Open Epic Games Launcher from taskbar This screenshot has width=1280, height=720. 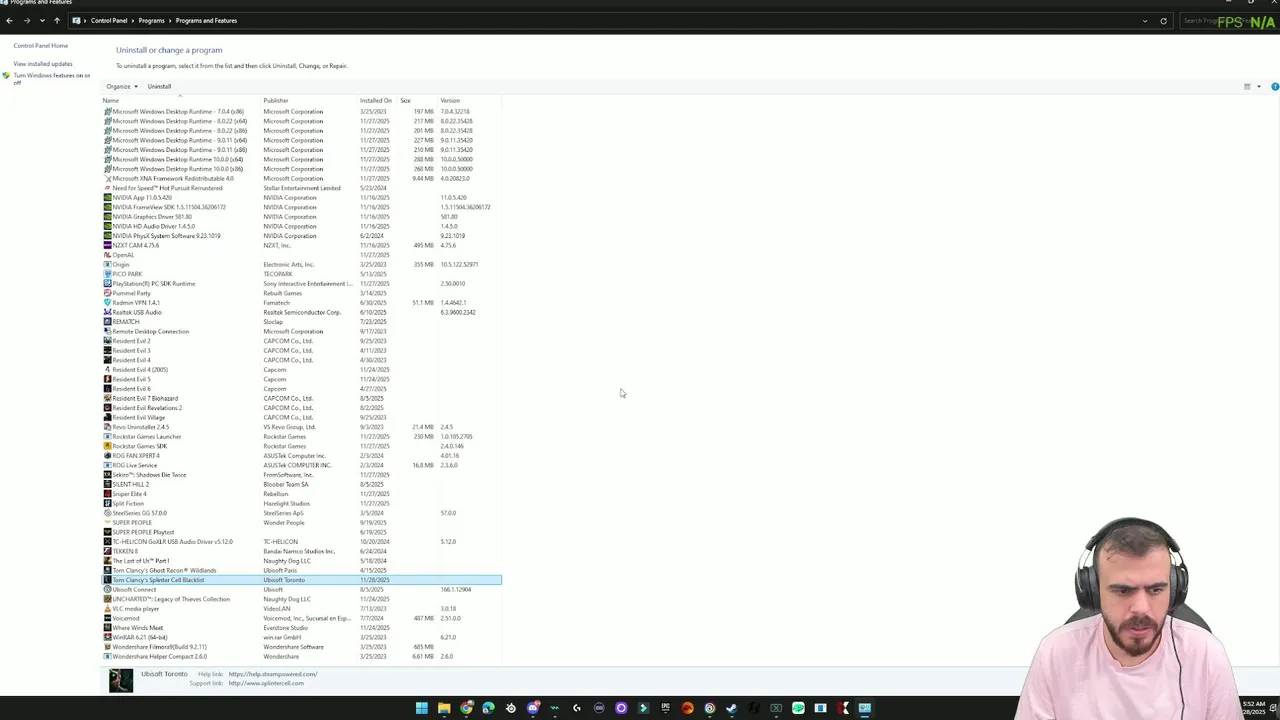point(665,708)
